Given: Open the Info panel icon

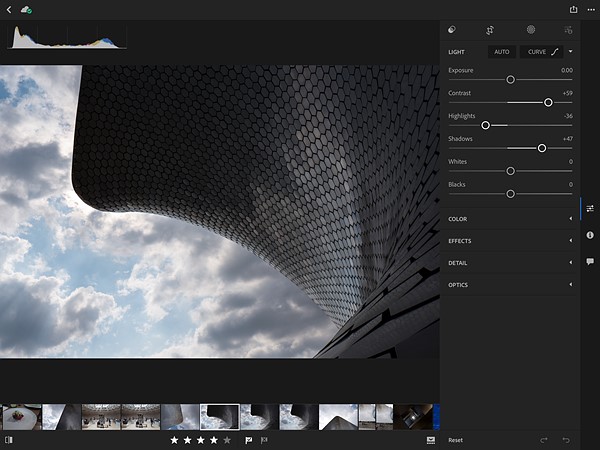Looking at the screenshot, I should point(590,235).
